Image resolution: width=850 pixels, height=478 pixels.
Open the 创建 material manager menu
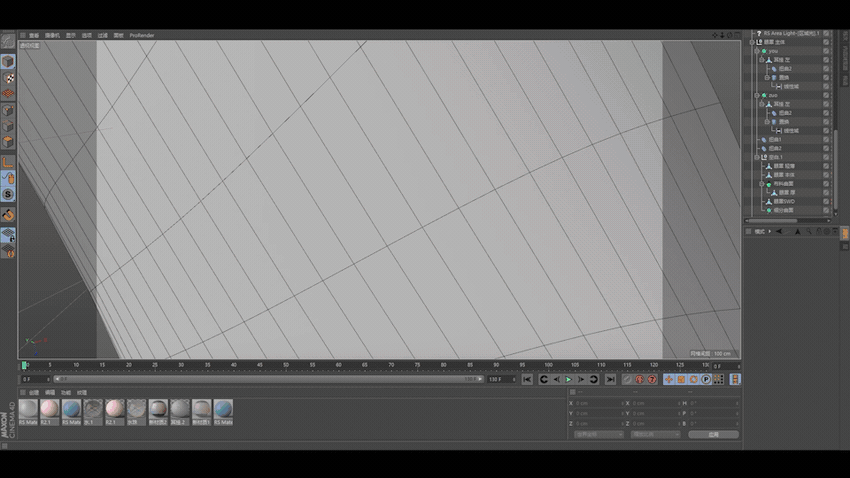coord(34,392)
